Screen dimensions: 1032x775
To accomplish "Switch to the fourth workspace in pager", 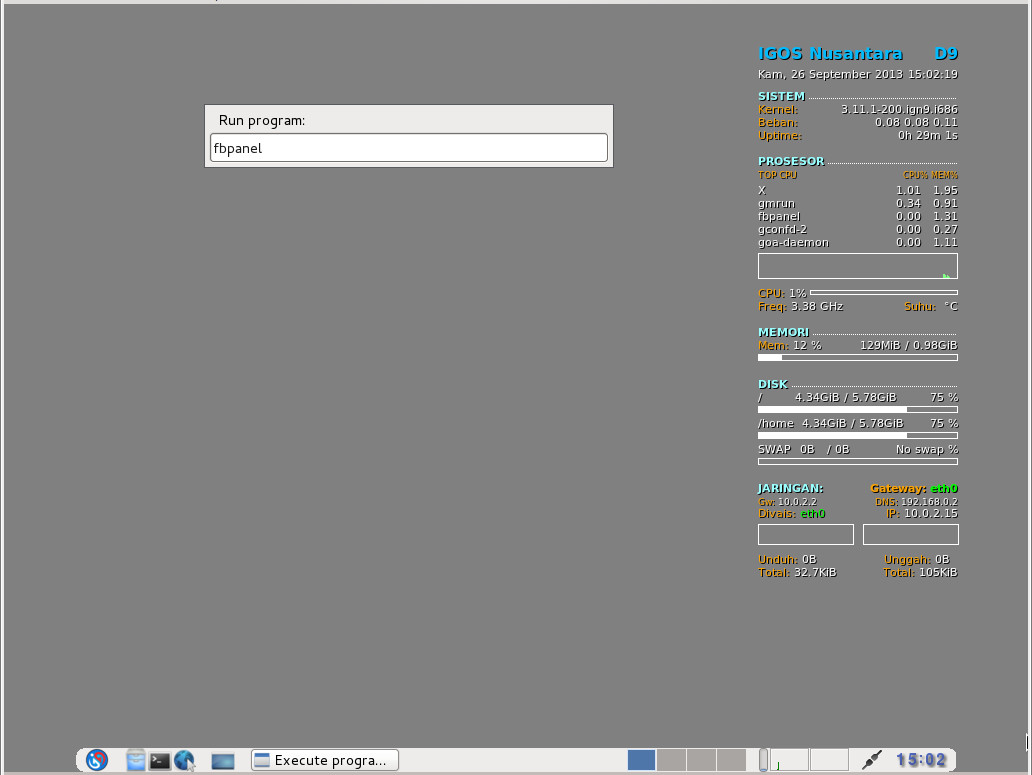I will [731, 760].
